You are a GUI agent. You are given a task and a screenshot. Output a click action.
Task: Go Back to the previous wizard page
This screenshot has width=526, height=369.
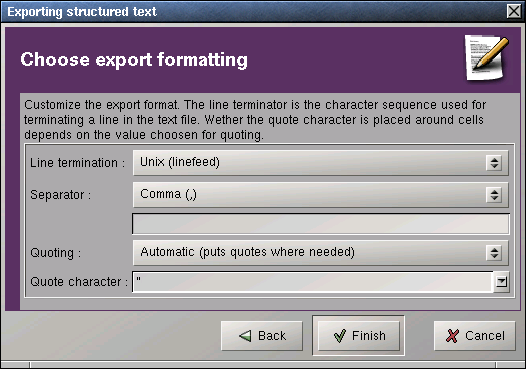coord(262,336)
